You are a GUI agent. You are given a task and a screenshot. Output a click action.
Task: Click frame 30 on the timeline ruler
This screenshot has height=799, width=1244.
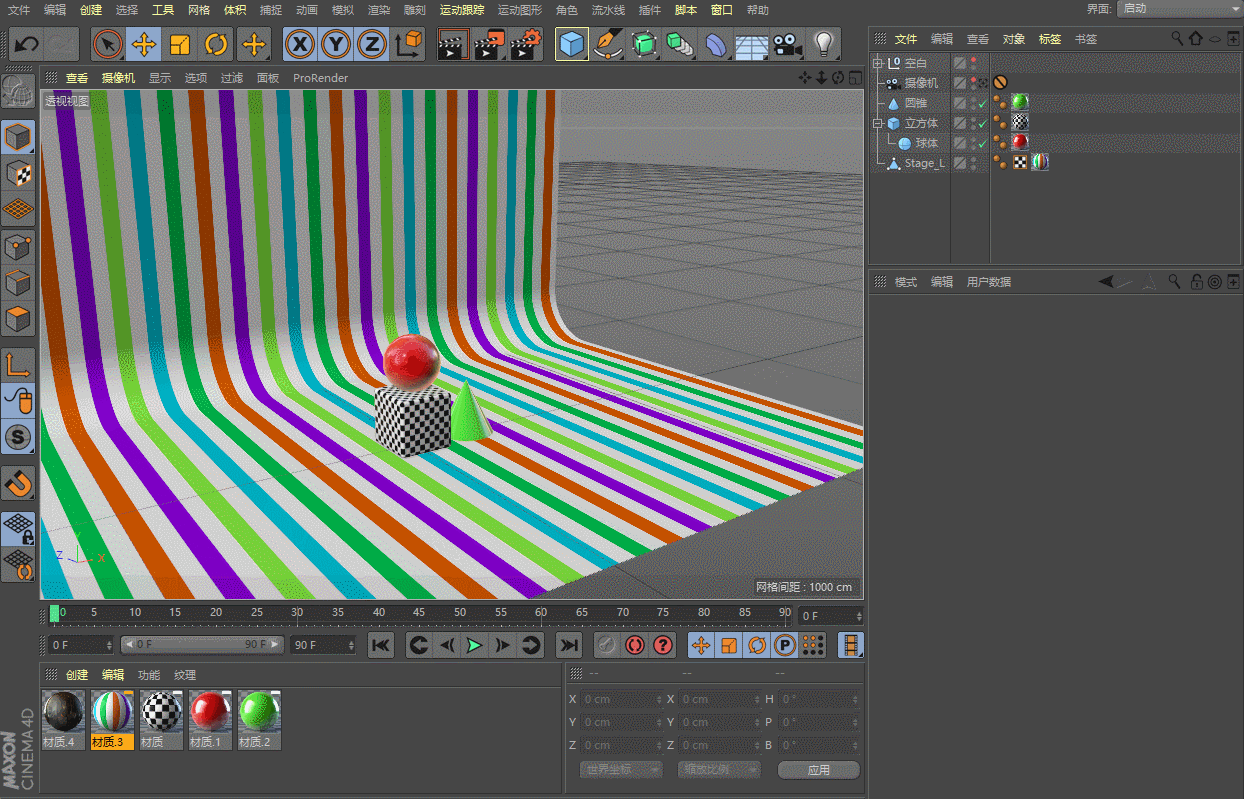point(297,613)
